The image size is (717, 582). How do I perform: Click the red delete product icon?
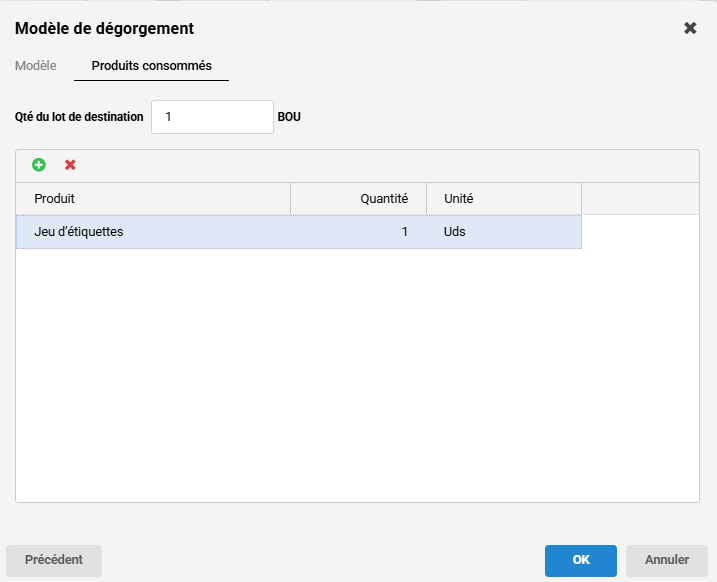(x=70, y=165)
